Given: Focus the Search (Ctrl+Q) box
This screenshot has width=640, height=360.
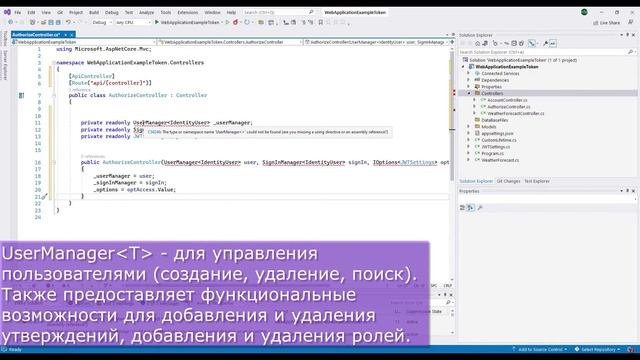Looking at the screenshot, I should click(278, 12).
